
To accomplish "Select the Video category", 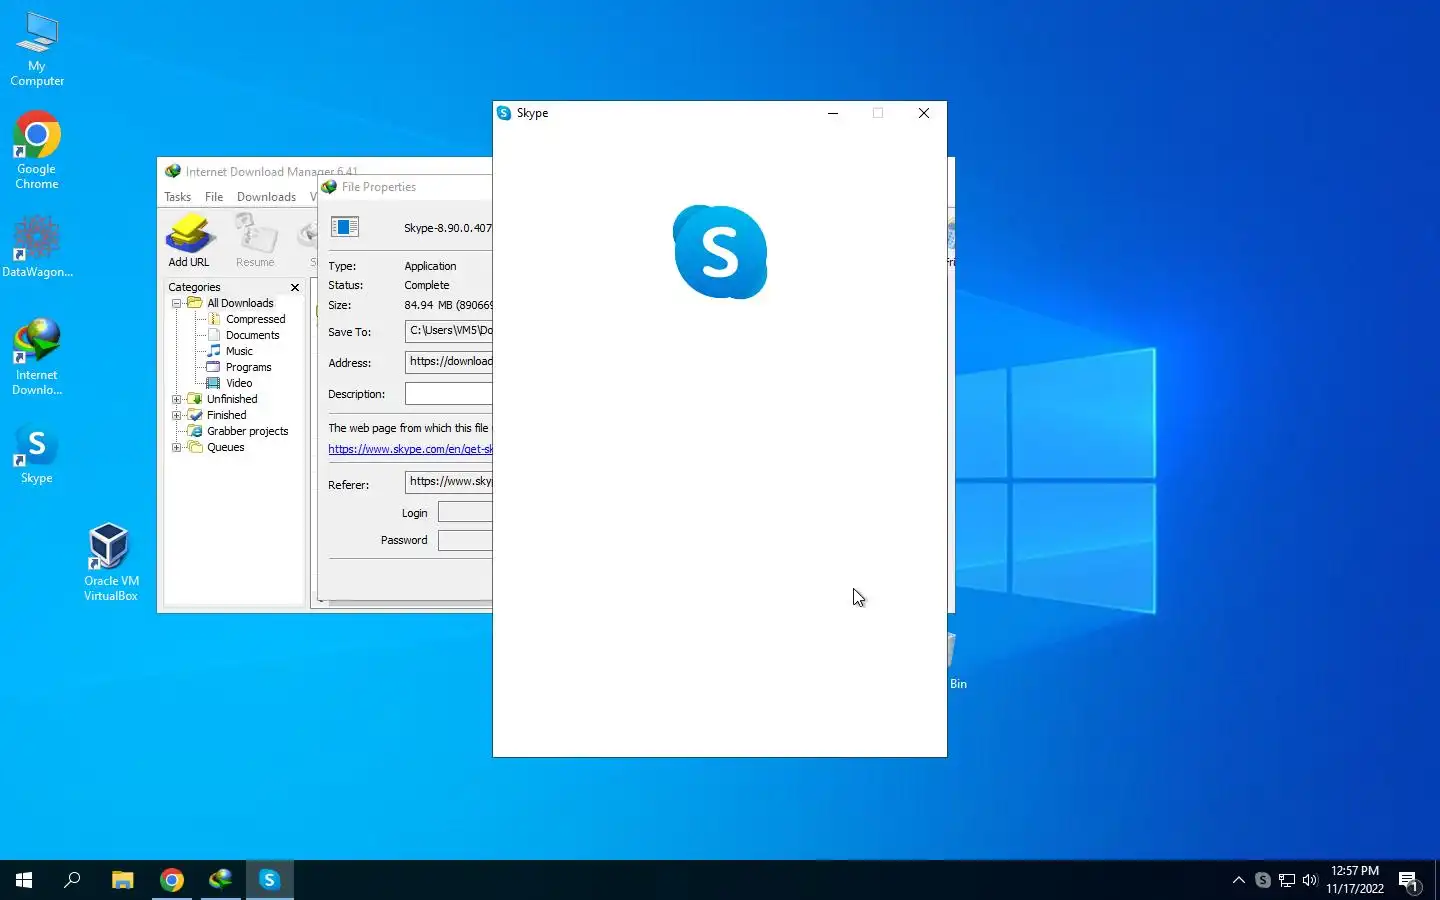I will (x=239, y=383).
